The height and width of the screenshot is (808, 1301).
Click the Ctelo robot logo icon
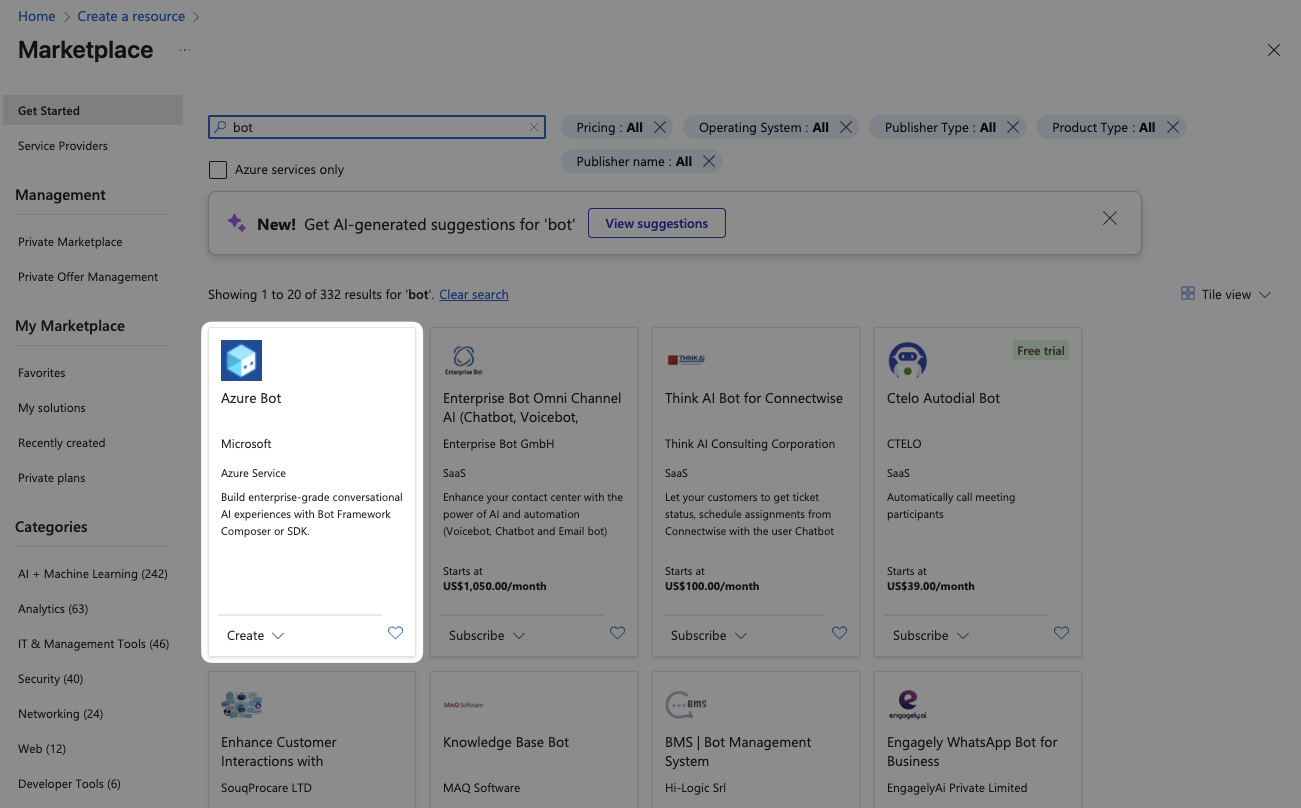(907, 360)
